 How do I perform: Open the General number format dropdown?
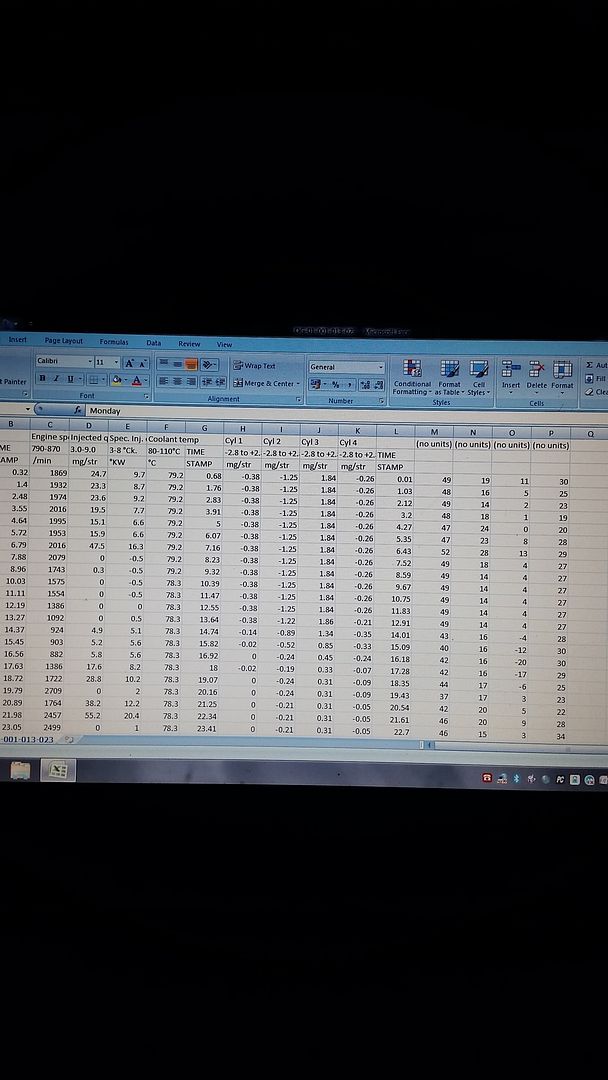(x=381, y=368)
